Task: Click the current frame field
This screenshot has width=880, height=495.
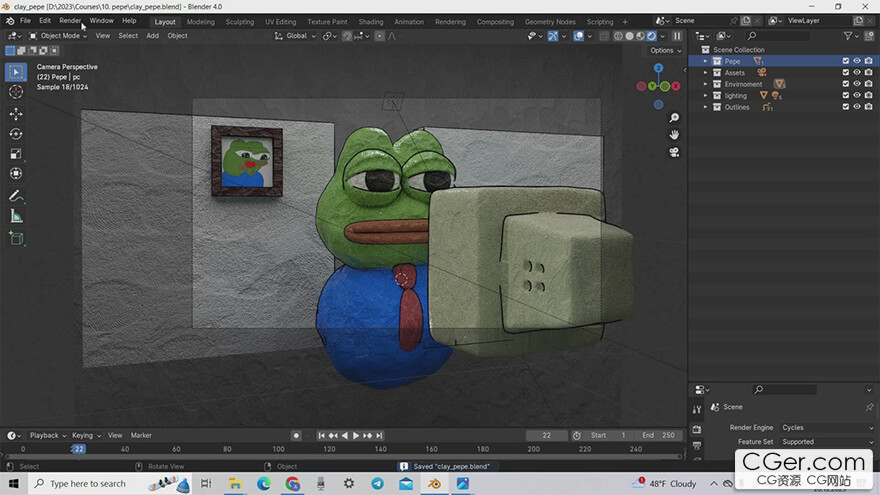Action: [x=546, y=436]
